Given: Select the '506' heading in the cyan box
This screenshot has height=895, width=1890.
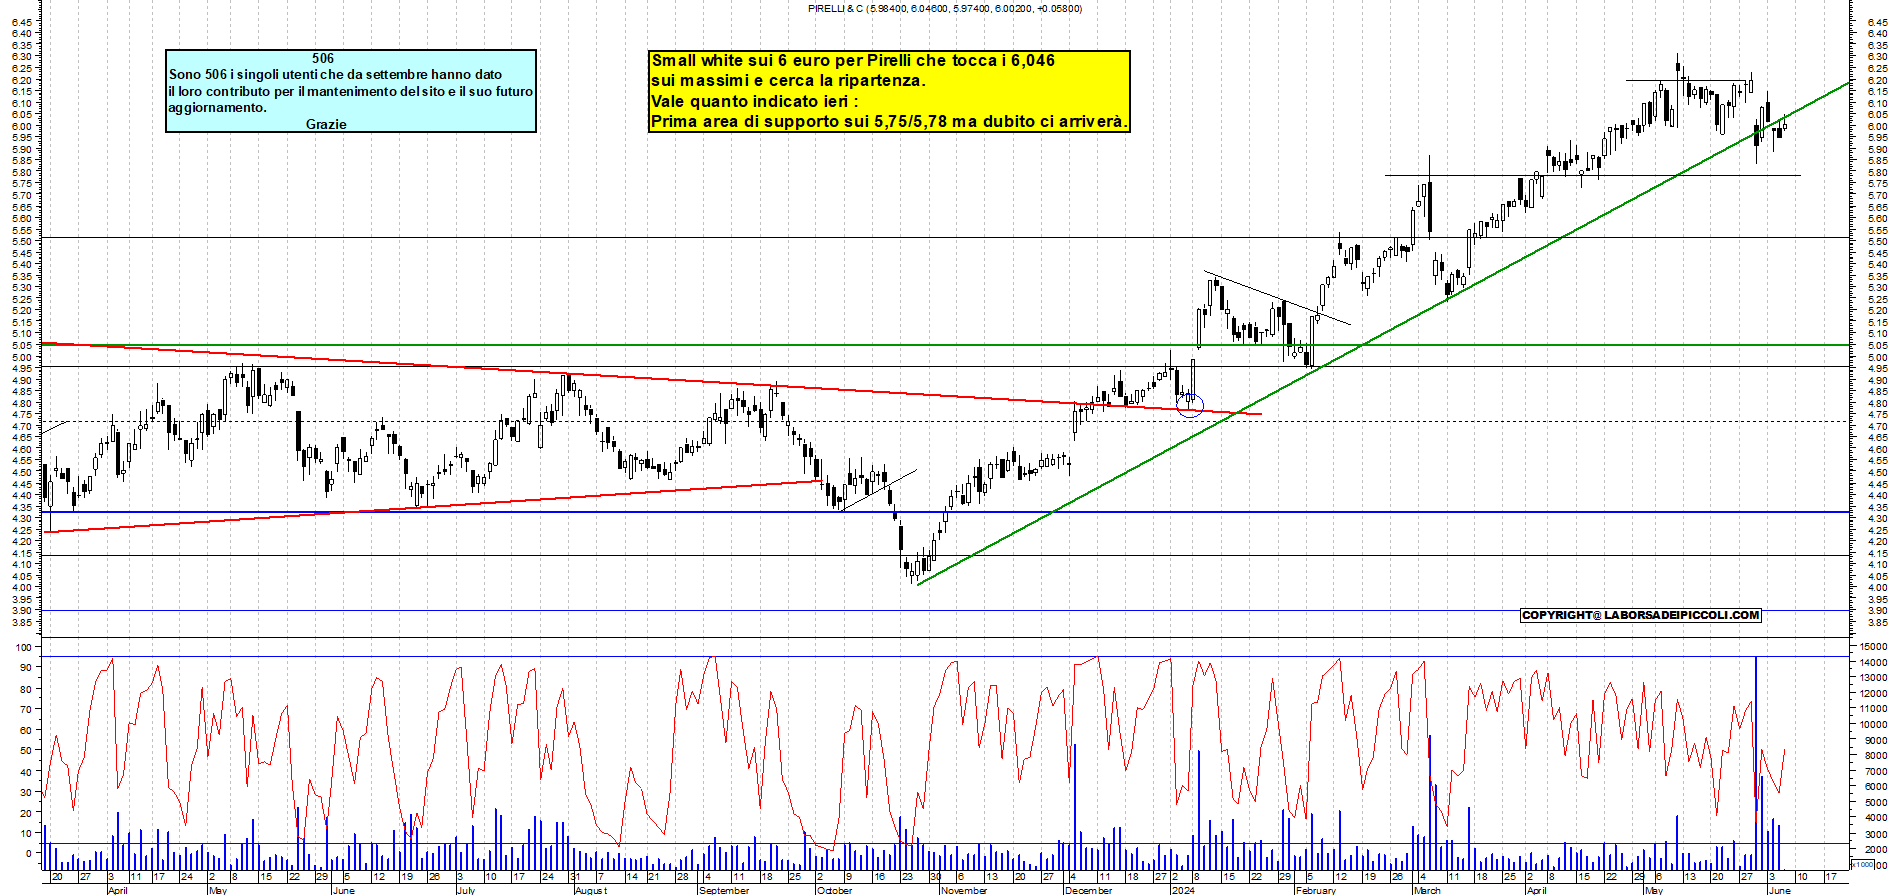Looking at the screenshot, I should pos(323,59).
